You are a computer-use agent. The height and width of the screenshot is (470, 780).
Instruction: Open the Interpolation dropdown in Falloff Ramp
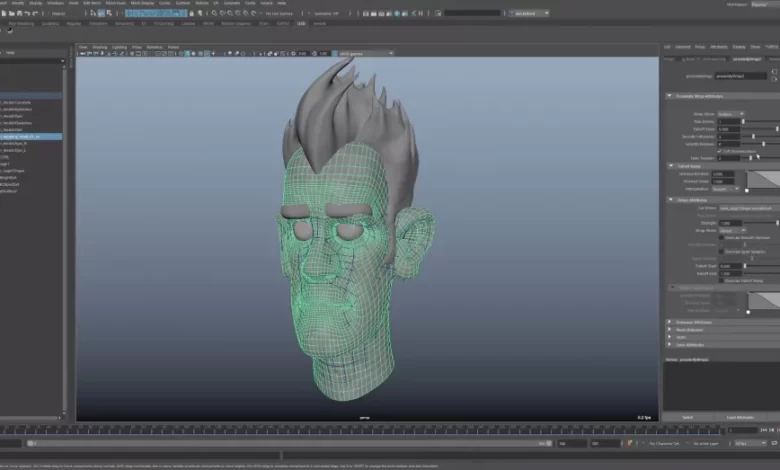tap(728, 188)
